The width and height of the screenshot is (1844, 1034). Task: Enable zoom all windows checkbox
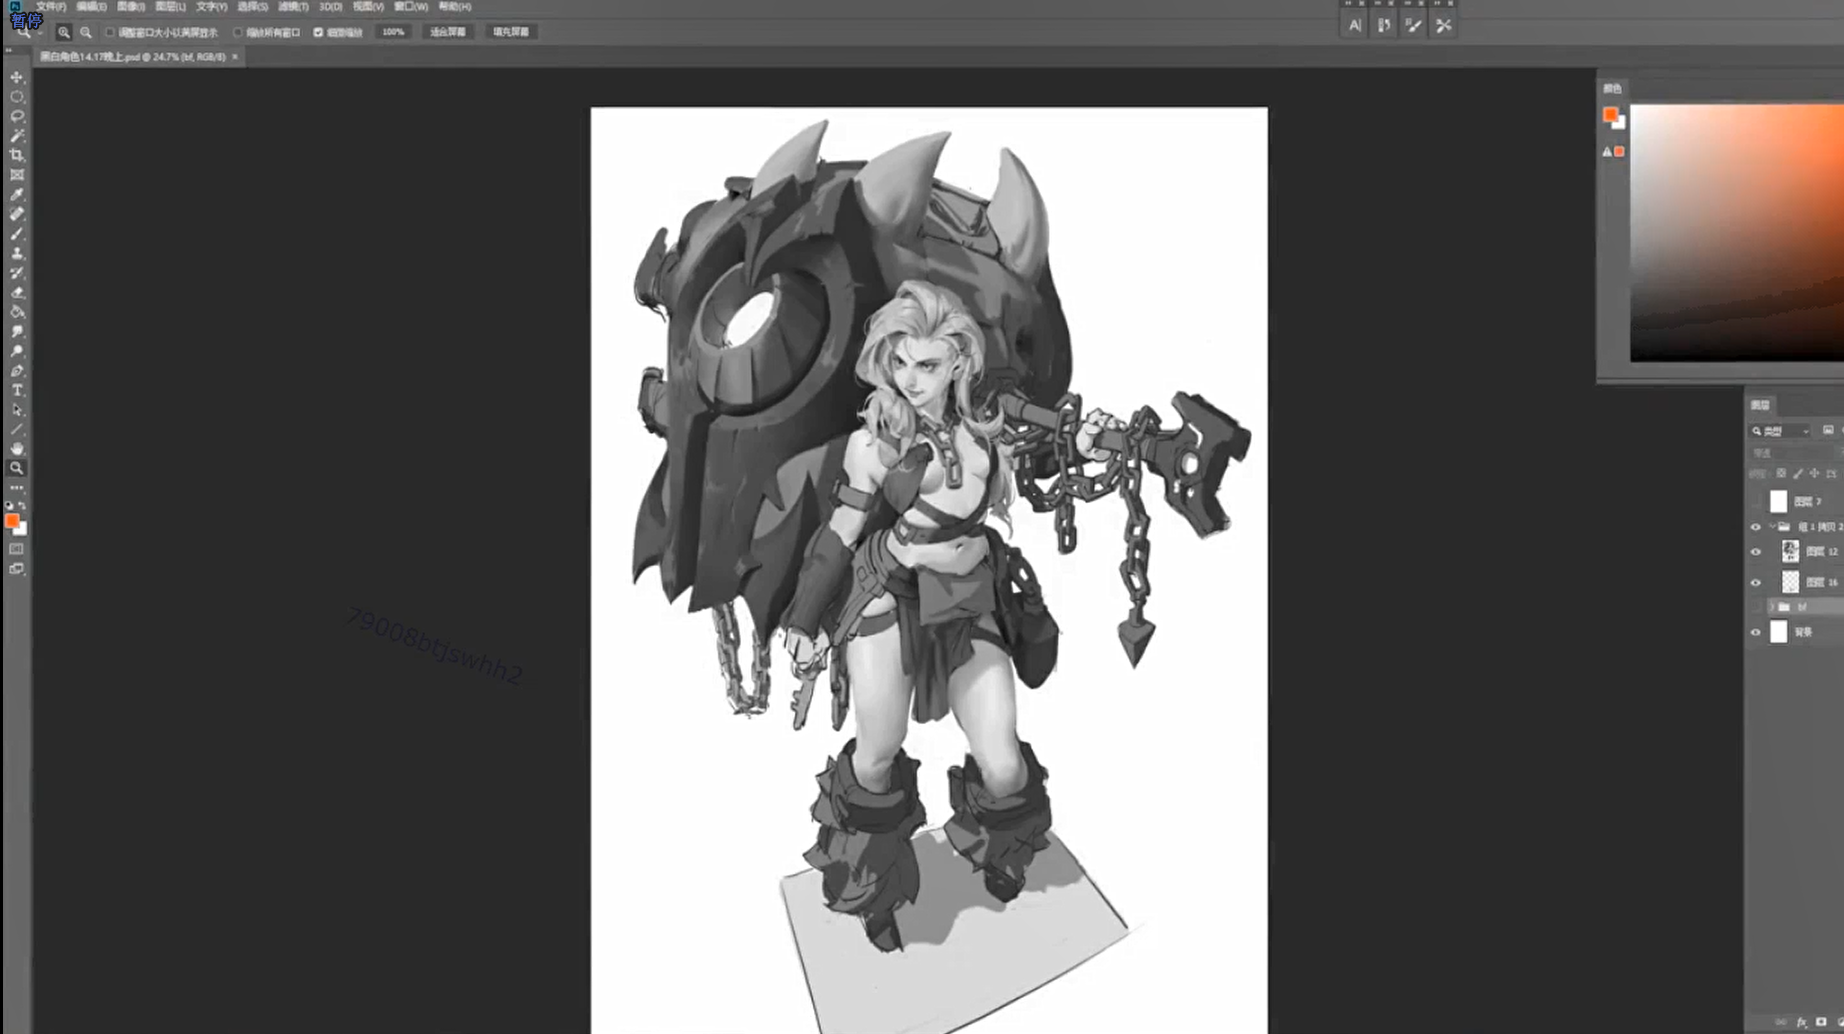pos(238,32)
